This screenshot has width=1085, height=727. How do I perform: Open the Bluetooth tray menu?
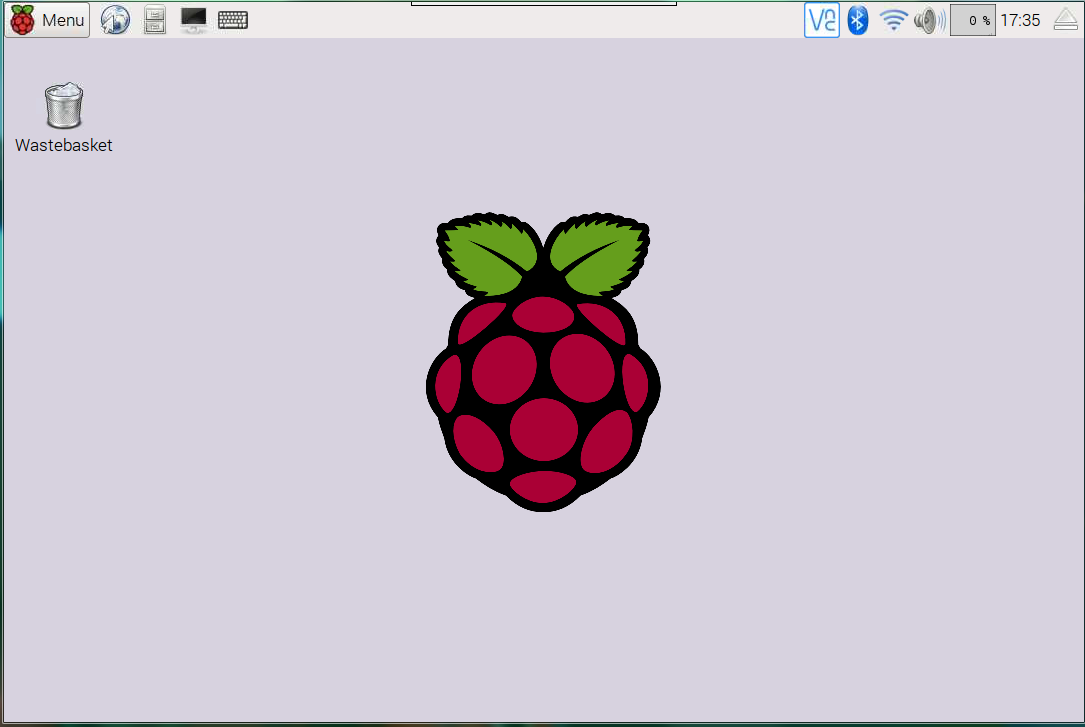click(x=857, y=20)
